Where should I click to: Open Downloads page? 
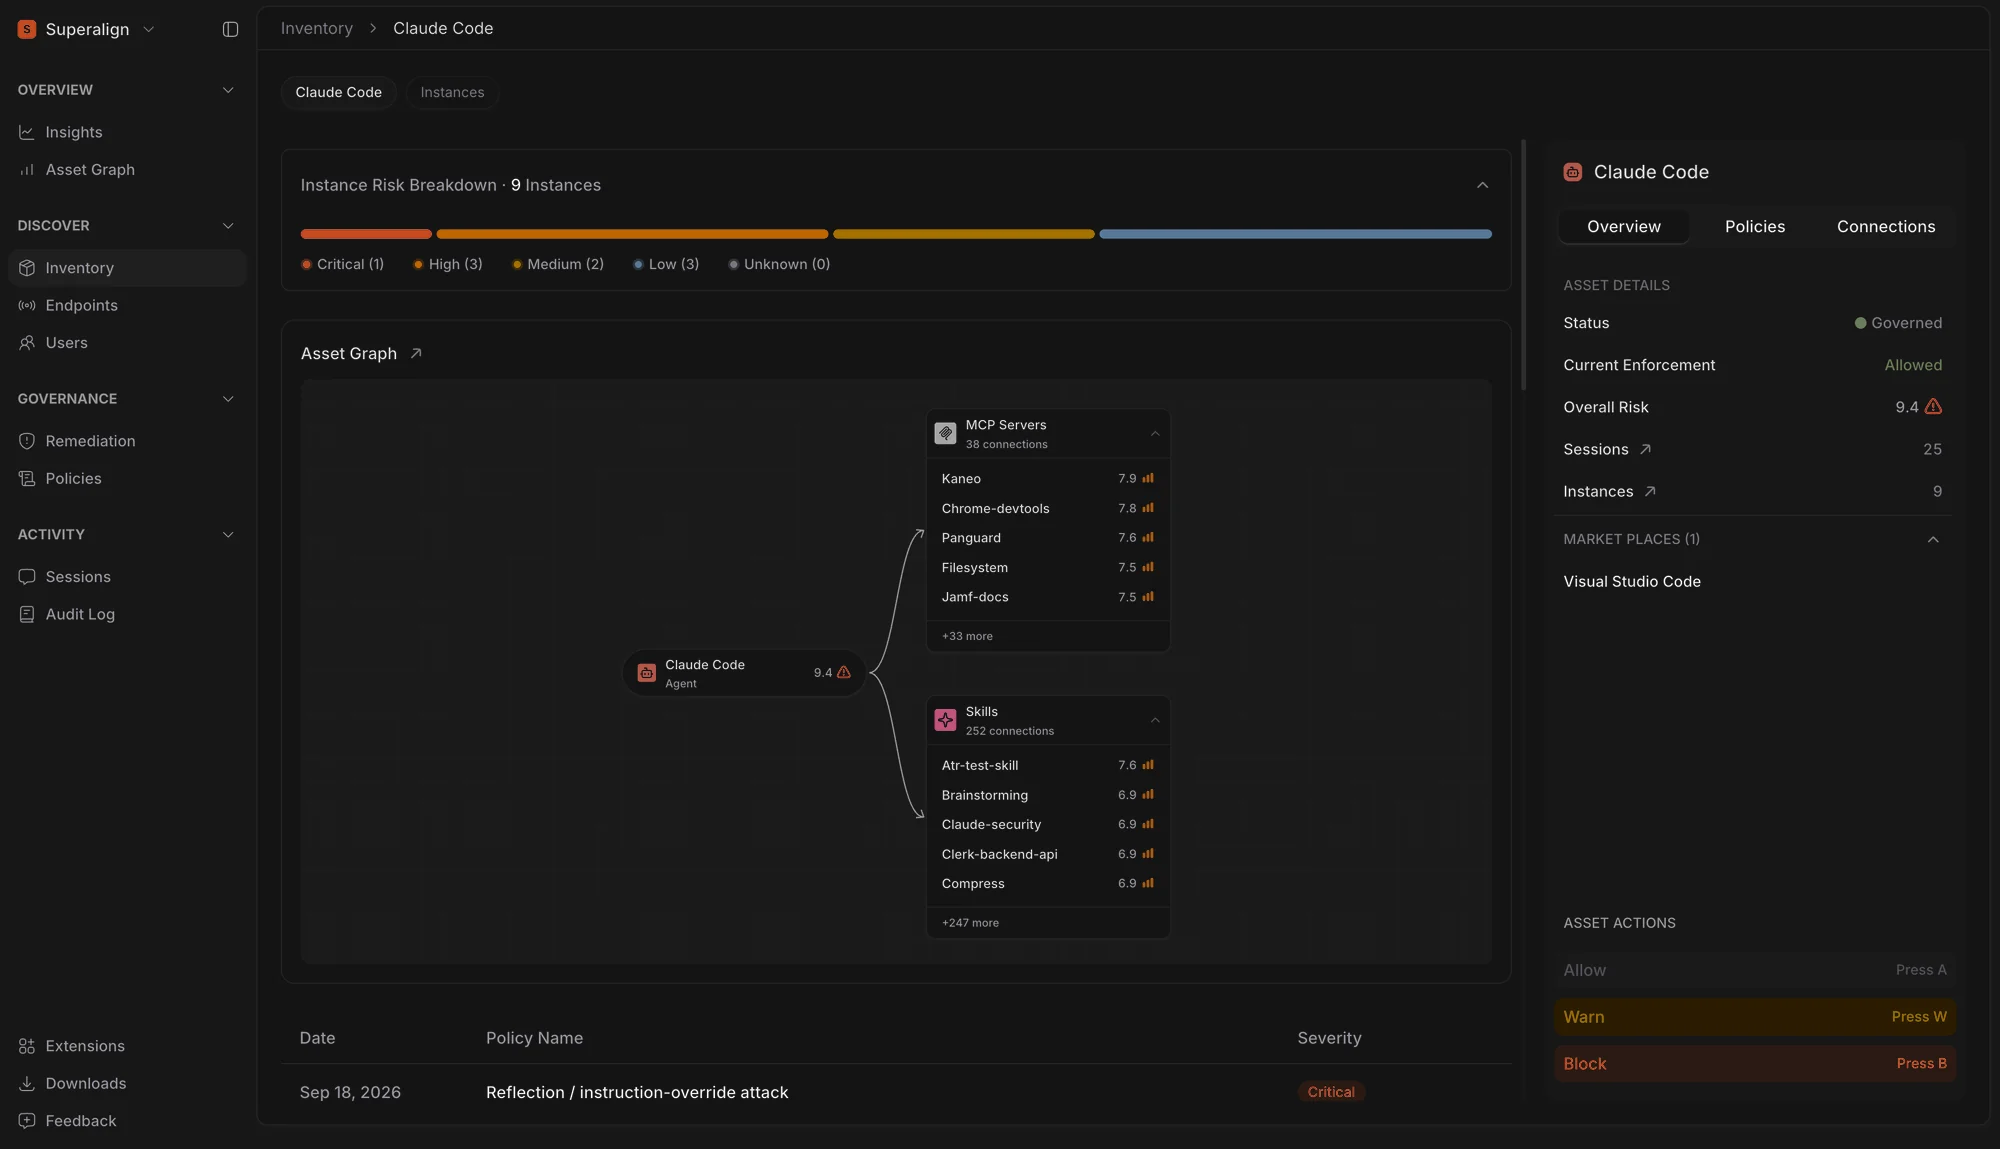point(85,1084)
